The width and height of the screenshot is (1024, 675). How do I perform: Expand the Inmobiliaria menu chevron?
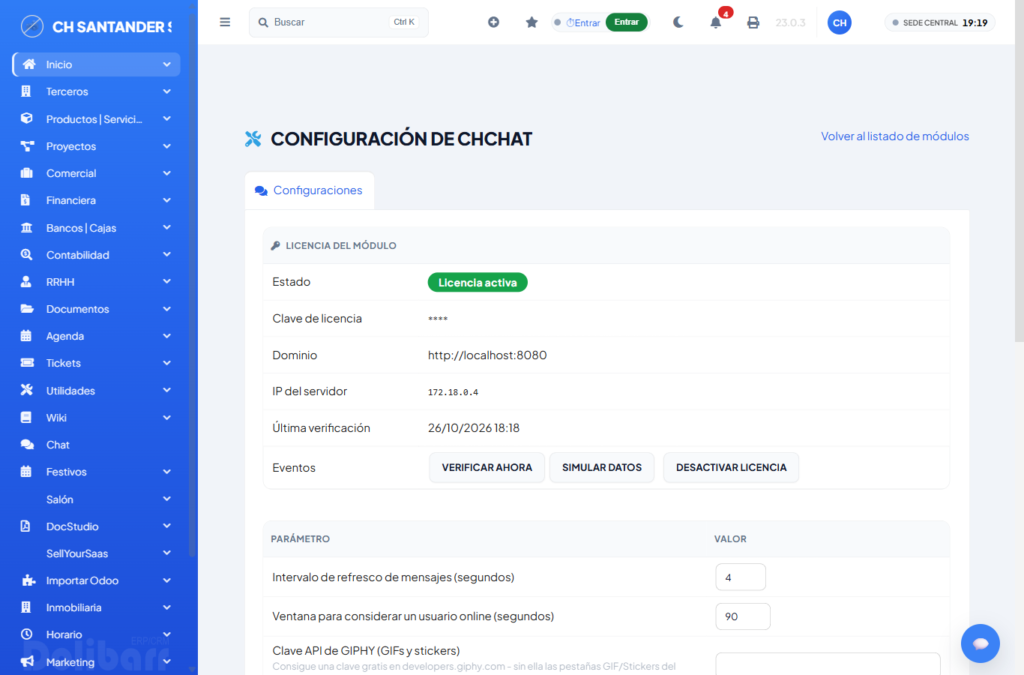click(x=167, y=607)
